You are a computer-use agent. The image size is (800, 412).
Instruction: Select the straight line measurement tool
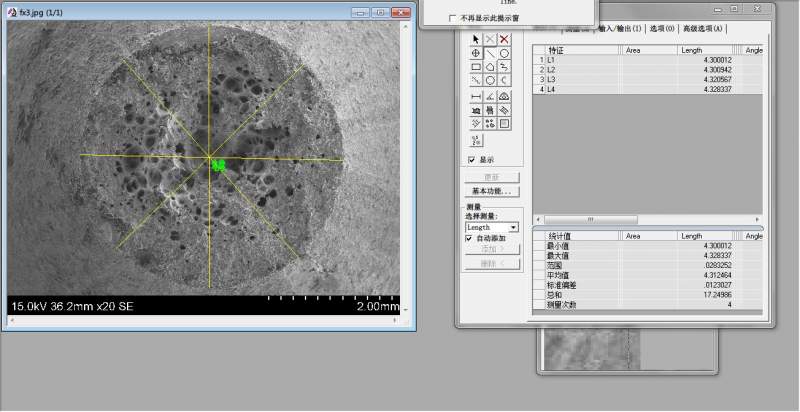point(490,53)
